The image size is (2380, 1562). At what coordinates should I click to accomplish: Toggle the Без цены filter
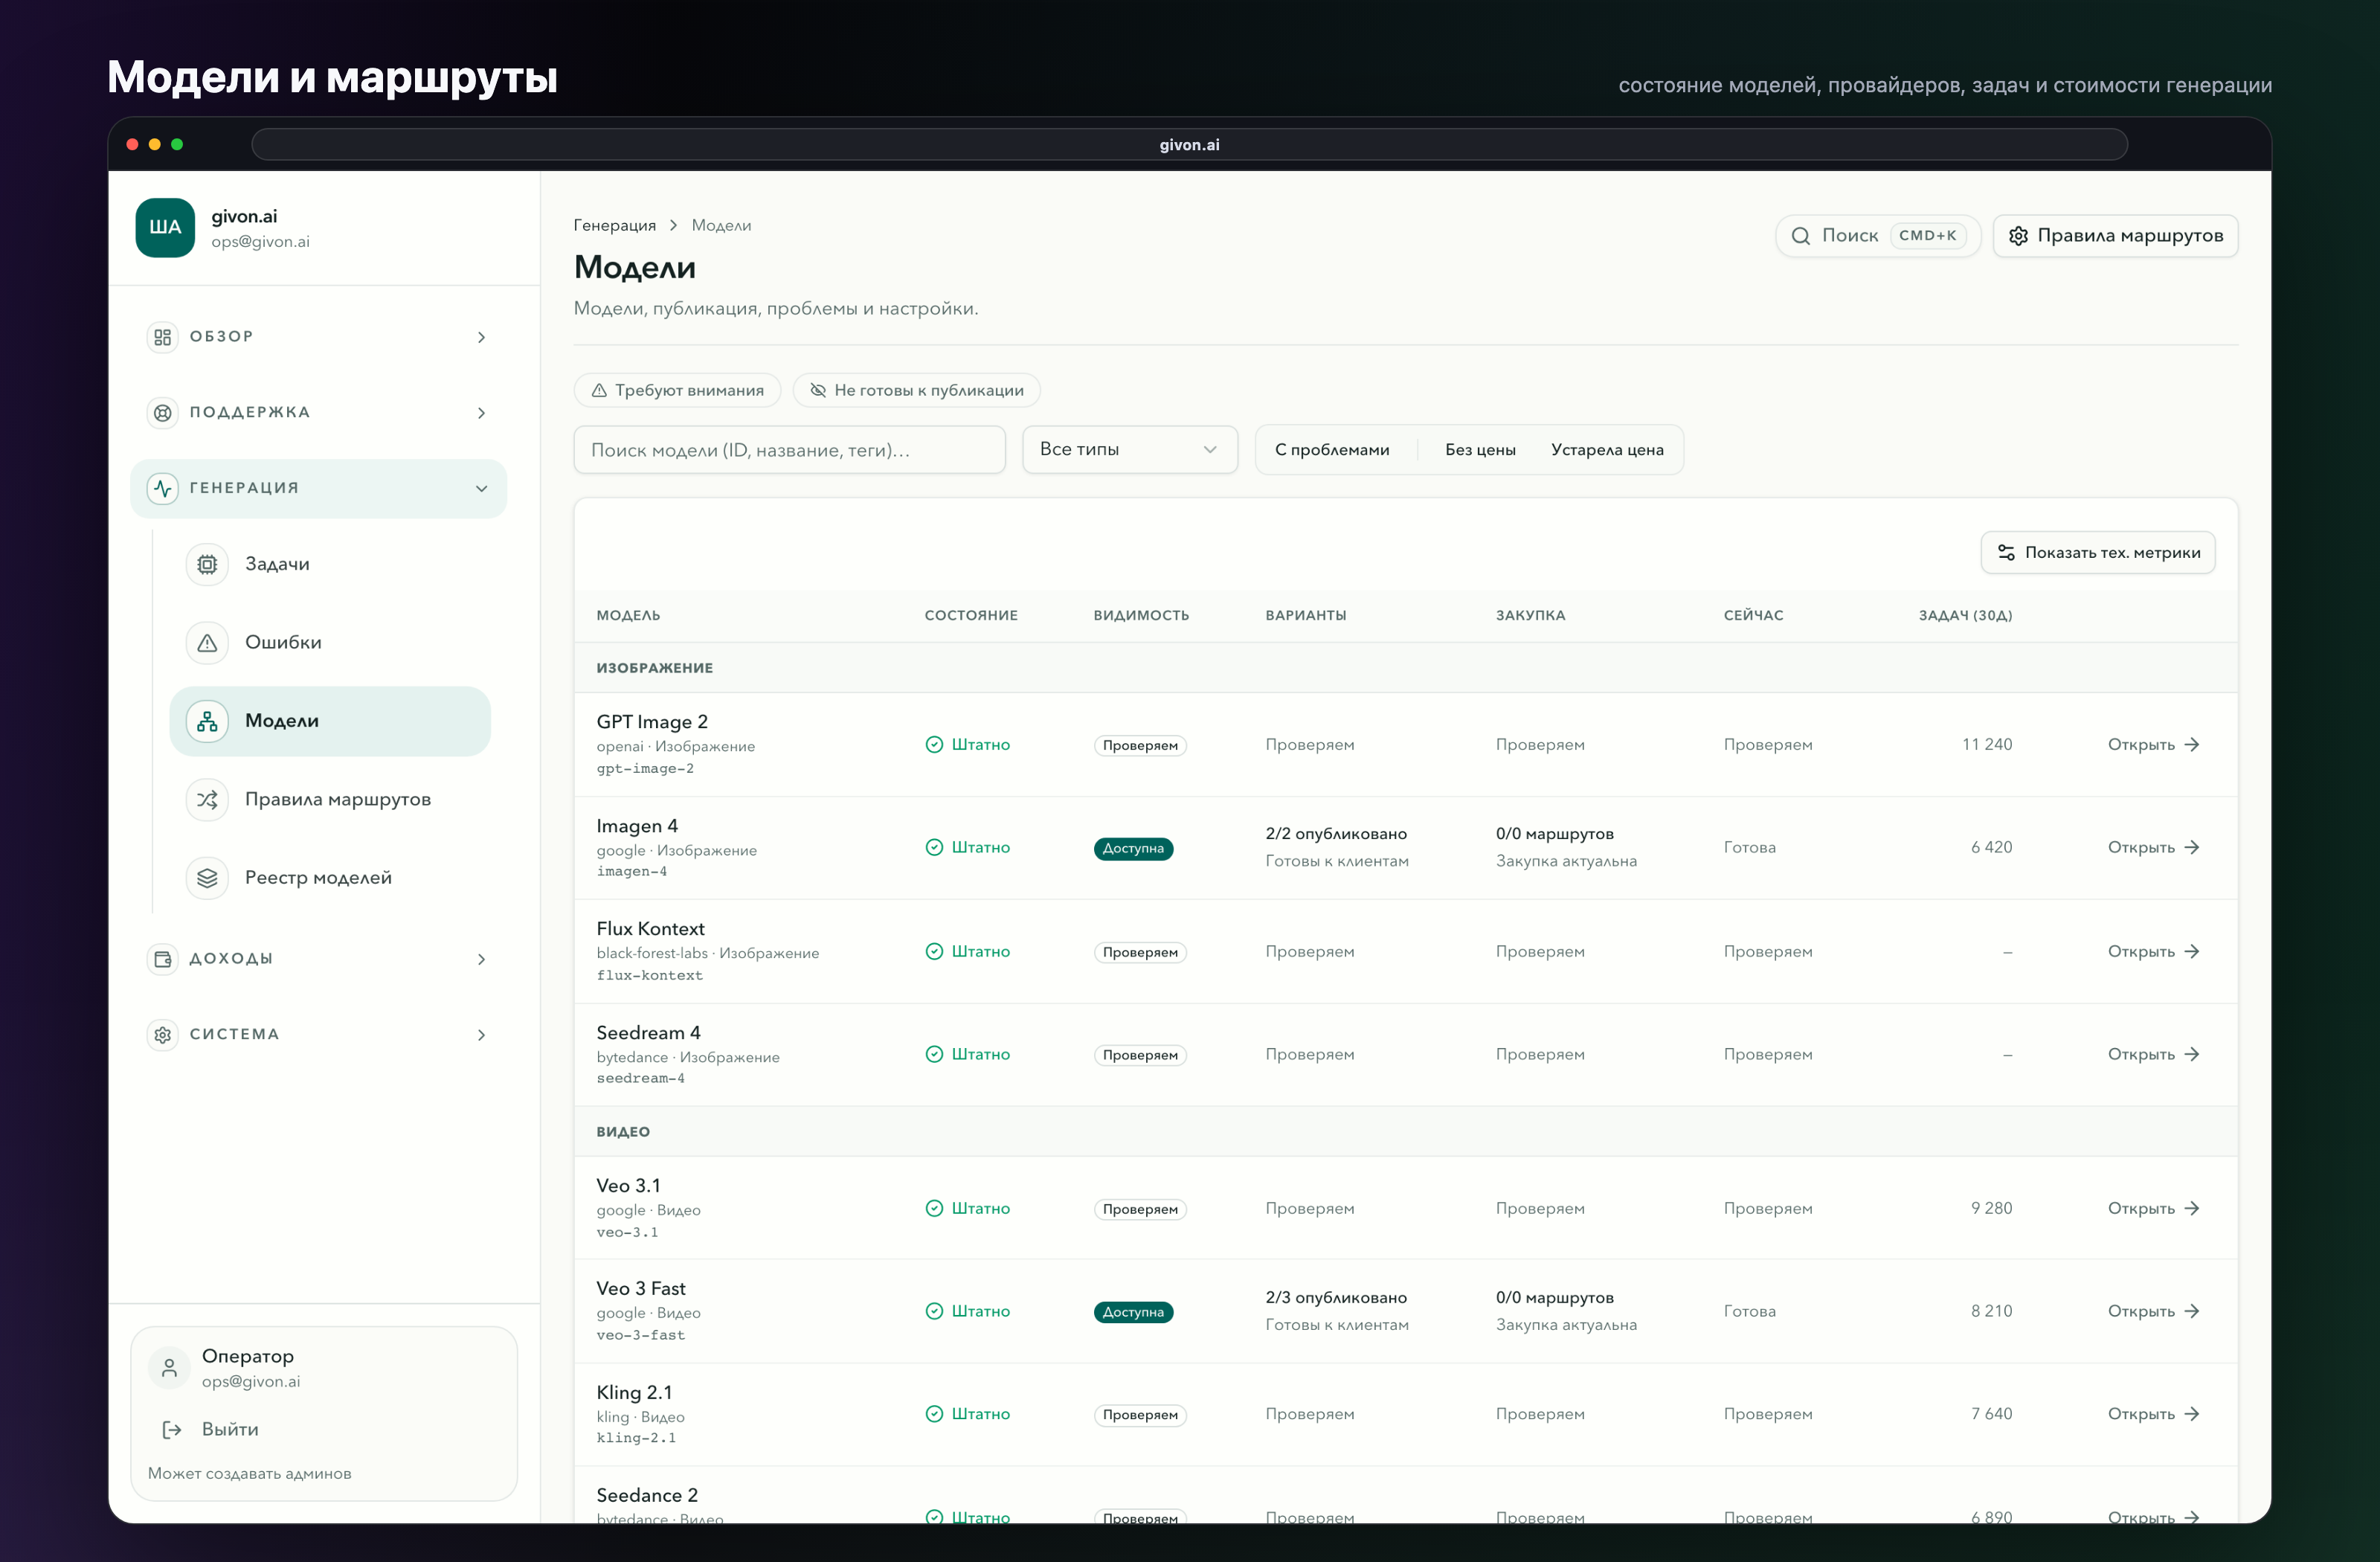coord(1480,450)
